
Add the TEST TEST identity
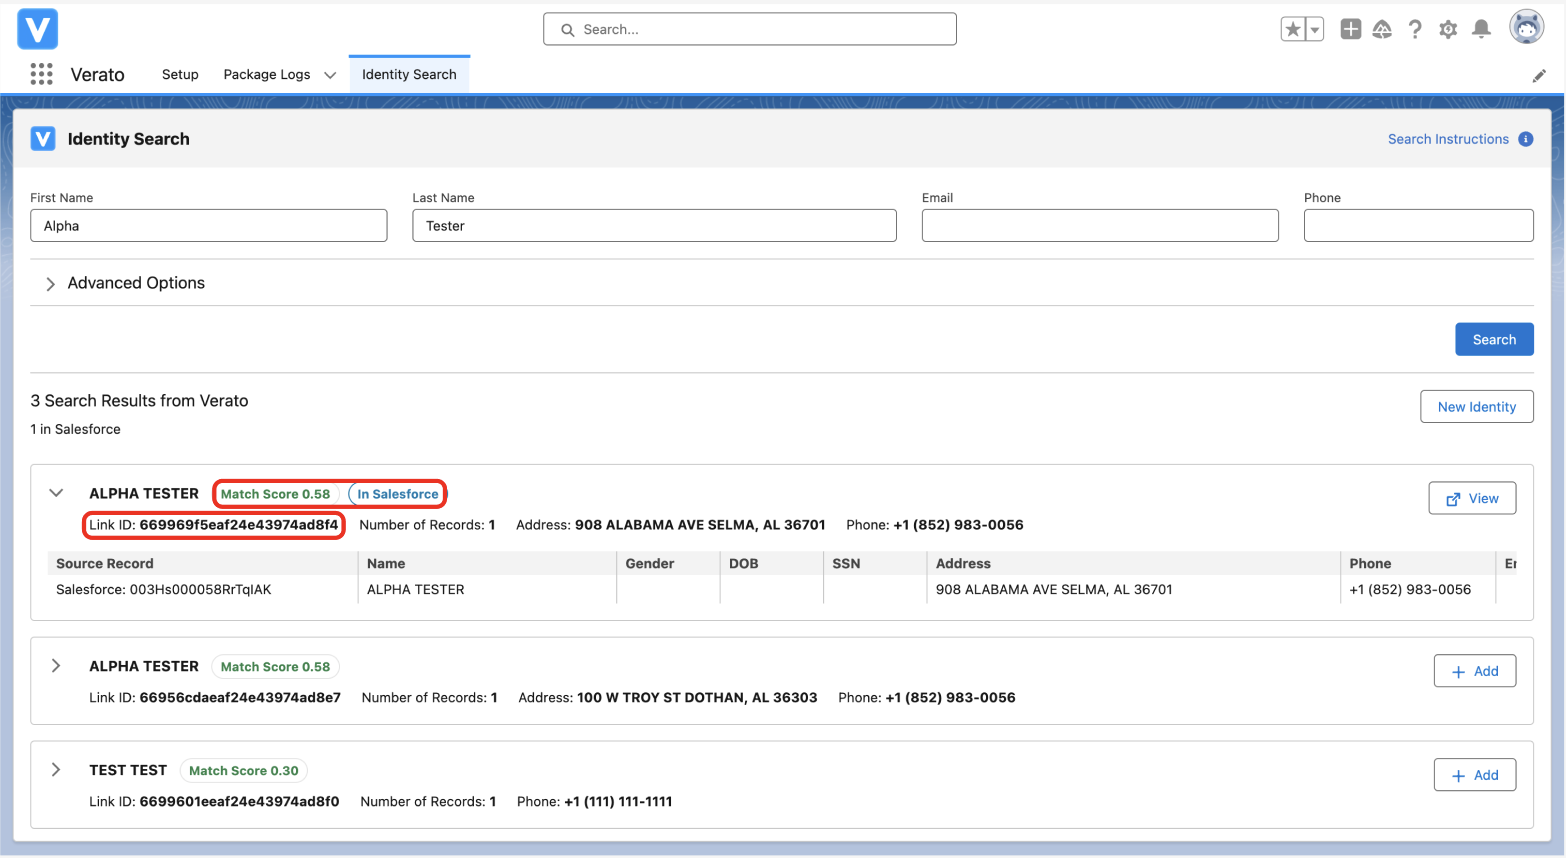[x=1475, y=775]
